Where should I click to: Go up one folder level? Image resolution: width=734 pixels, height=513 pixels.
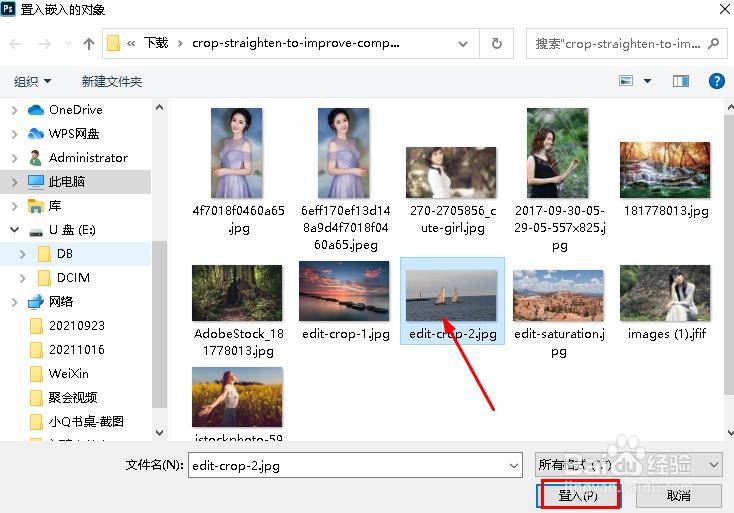[88, 44]
